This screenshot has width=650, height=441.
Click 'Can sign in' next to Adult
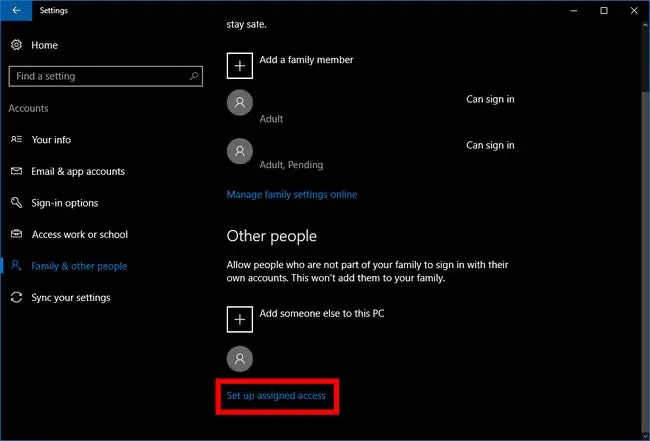click(x=490, y=99)
